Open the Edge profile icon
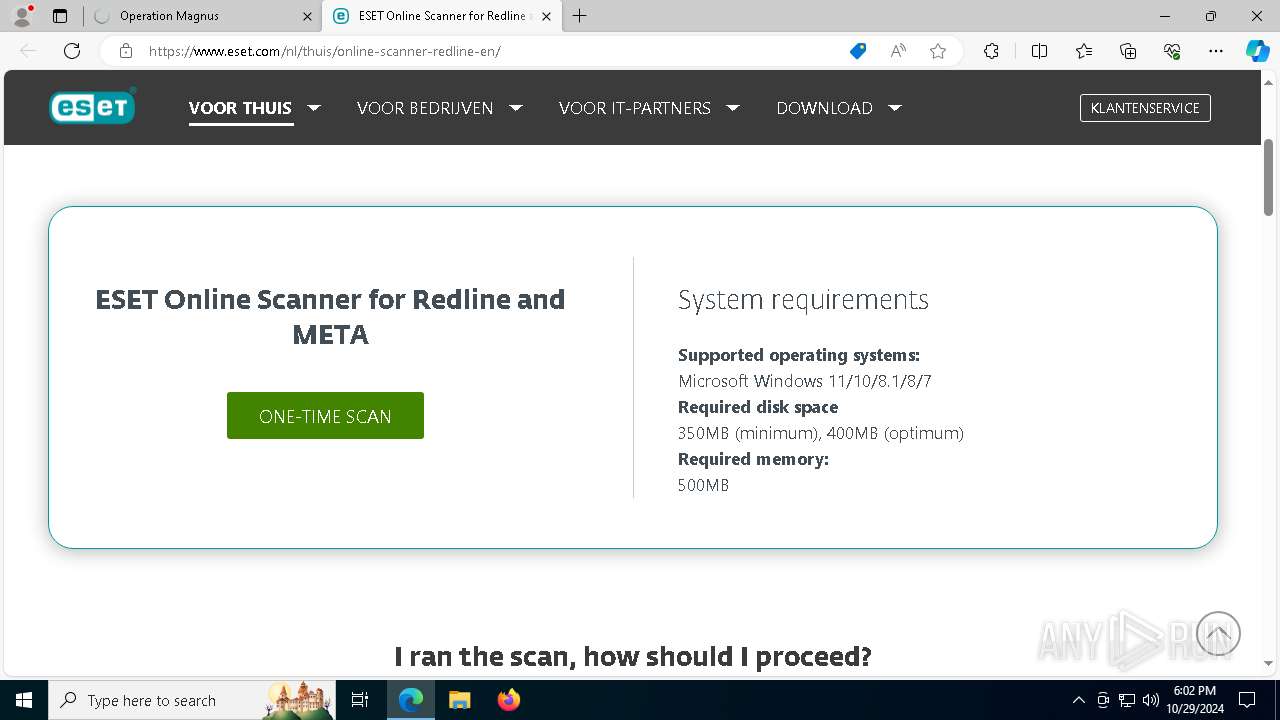1280x720 pixels. pos(22,16)
